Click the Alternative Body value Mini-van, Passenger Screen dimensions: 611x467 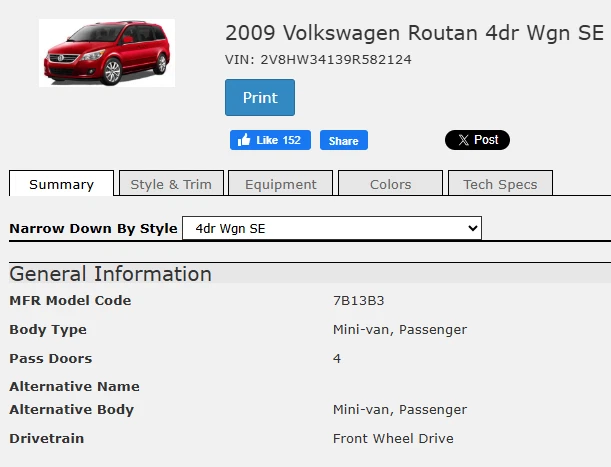[x=400, y=410]
